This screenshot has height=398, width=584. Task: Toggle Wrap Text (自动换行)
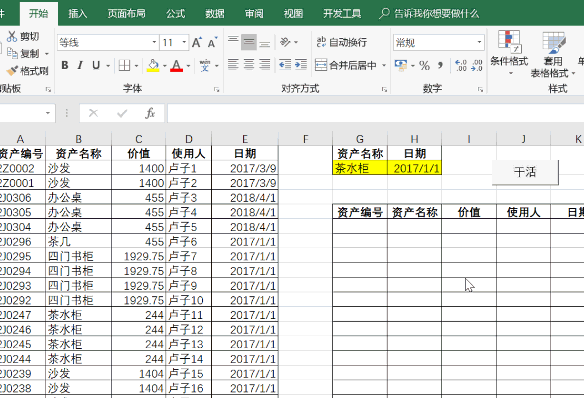tap(342, 42)
